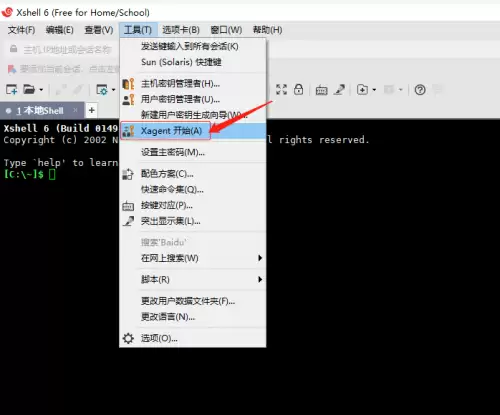Expand 在网上搜索(W) submenu arrow
The height and width of the screenshot is (415, 500).
pyautogui.click(x=260, y=258)
